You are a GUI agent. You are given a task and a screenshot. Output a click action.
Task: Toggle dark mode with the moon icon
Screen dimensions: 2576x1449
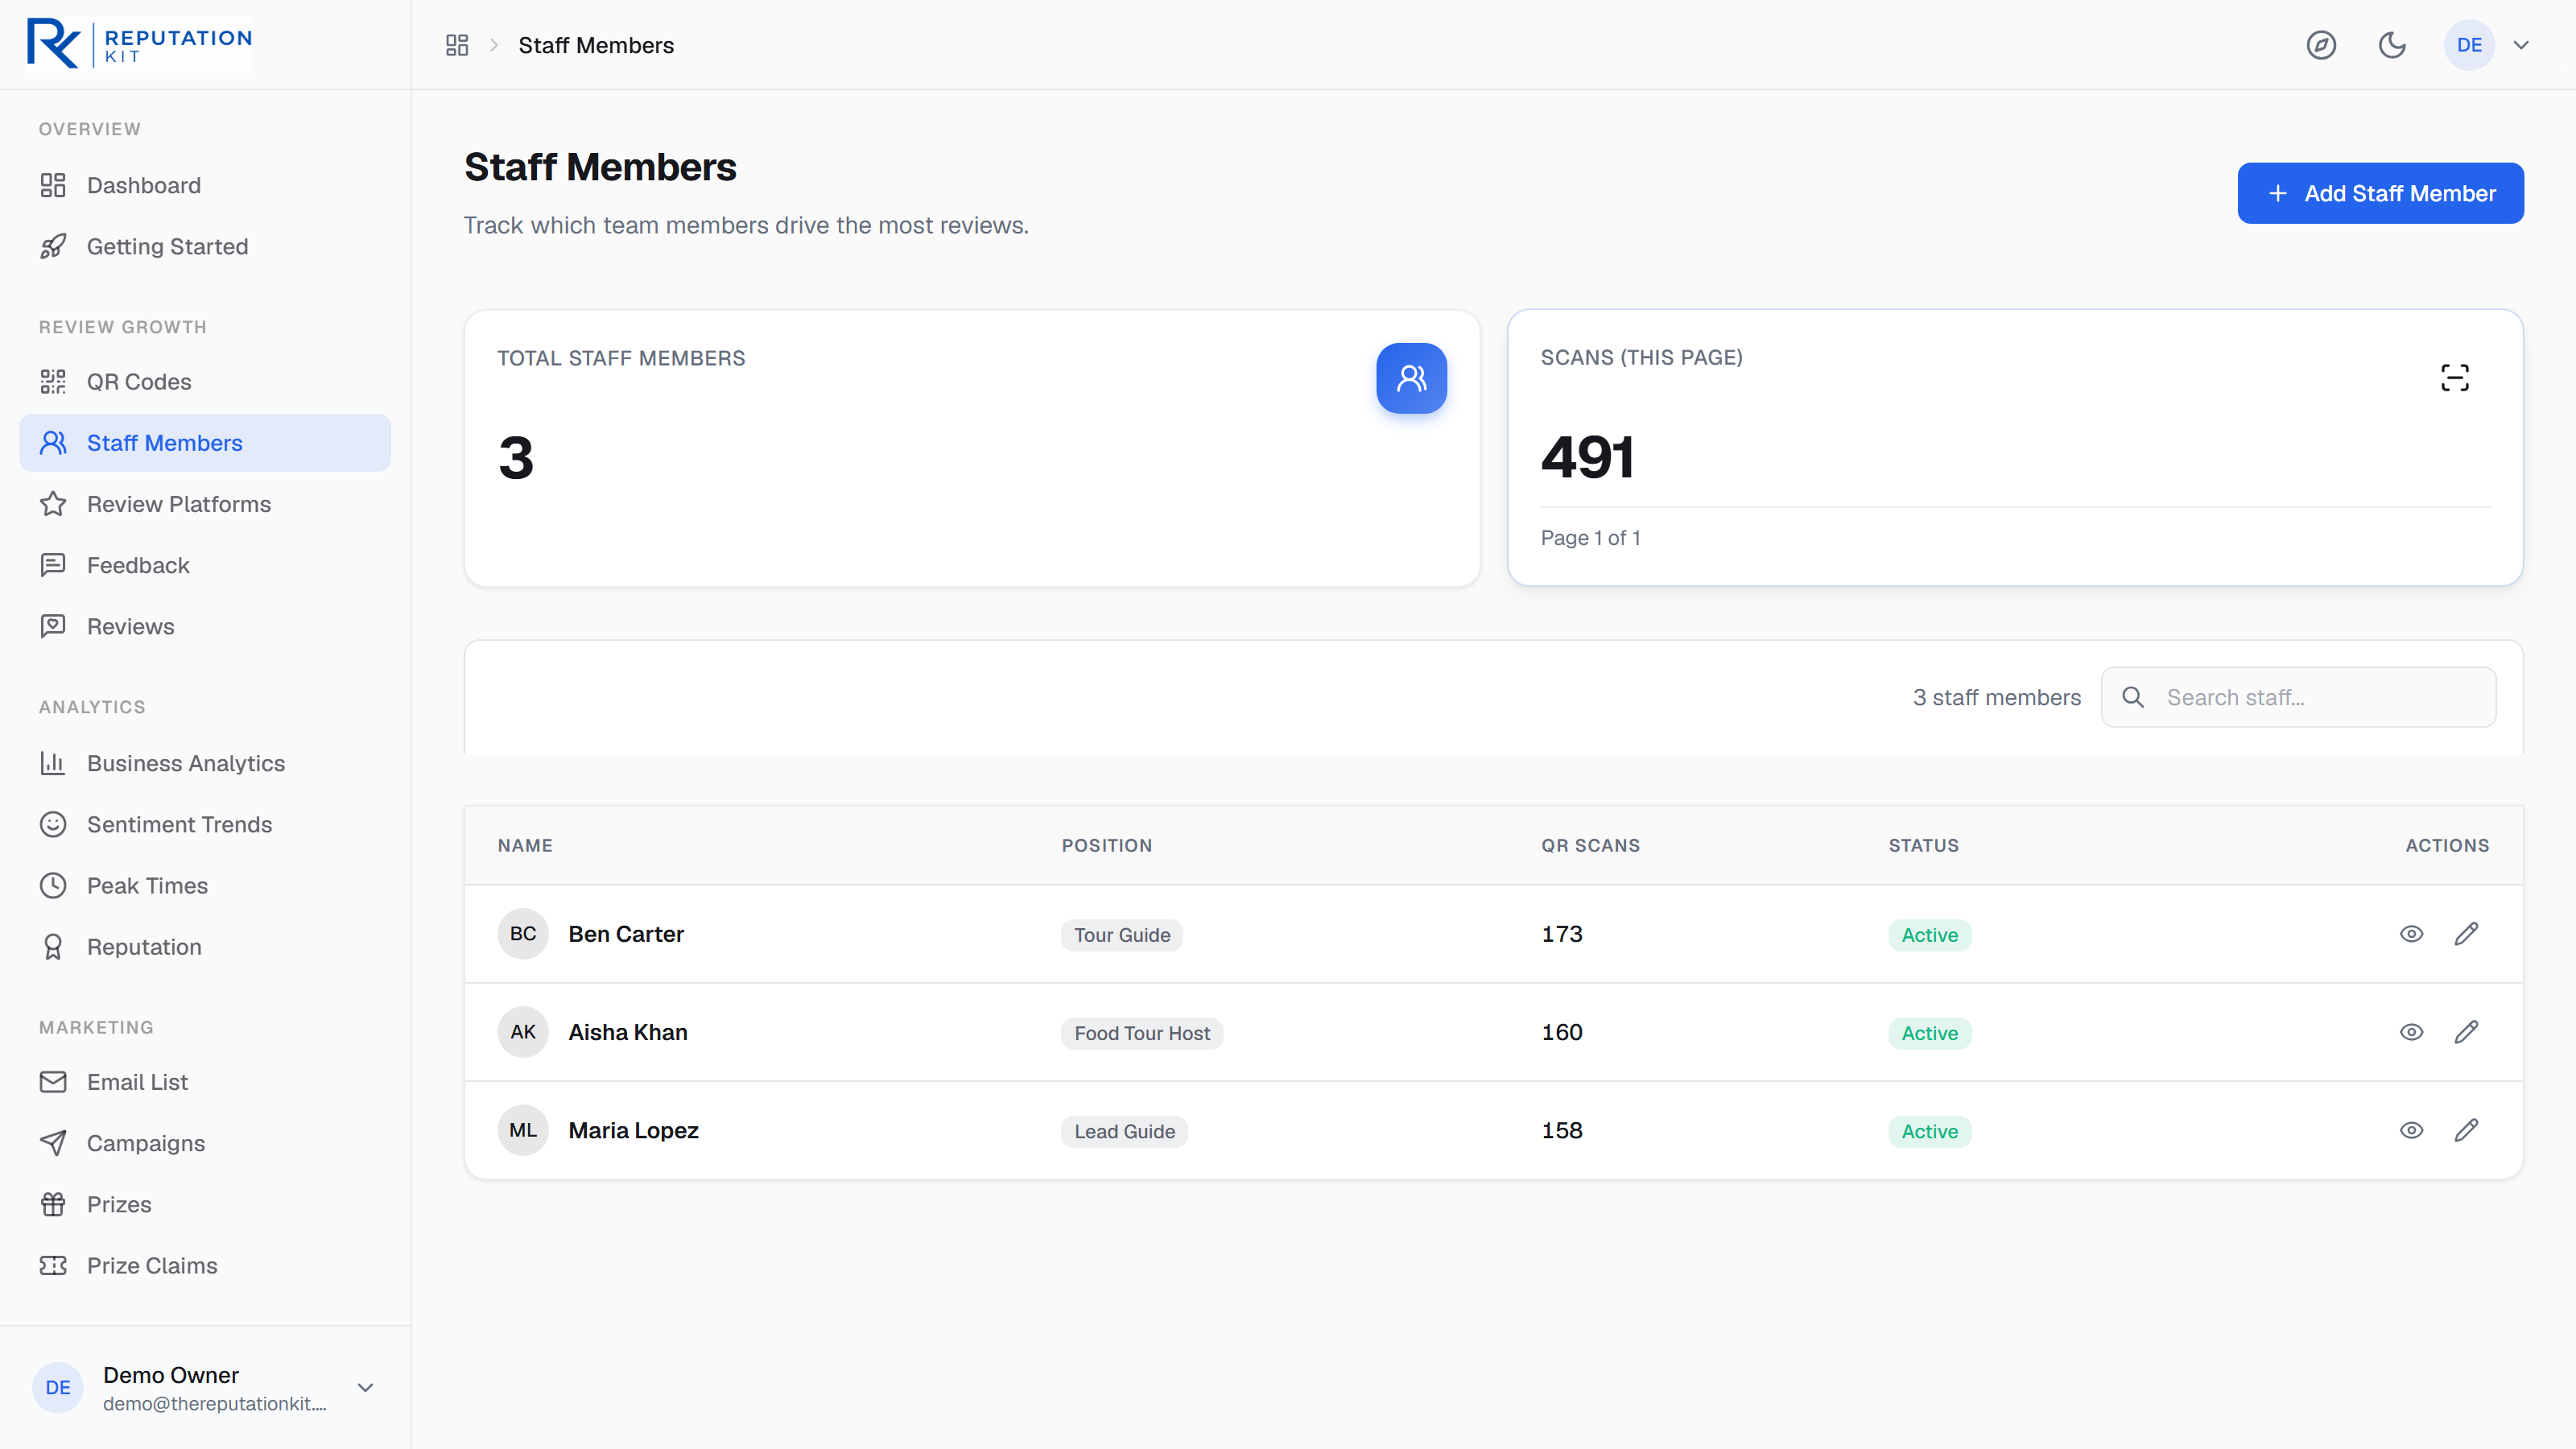[x=2392, y=45]
